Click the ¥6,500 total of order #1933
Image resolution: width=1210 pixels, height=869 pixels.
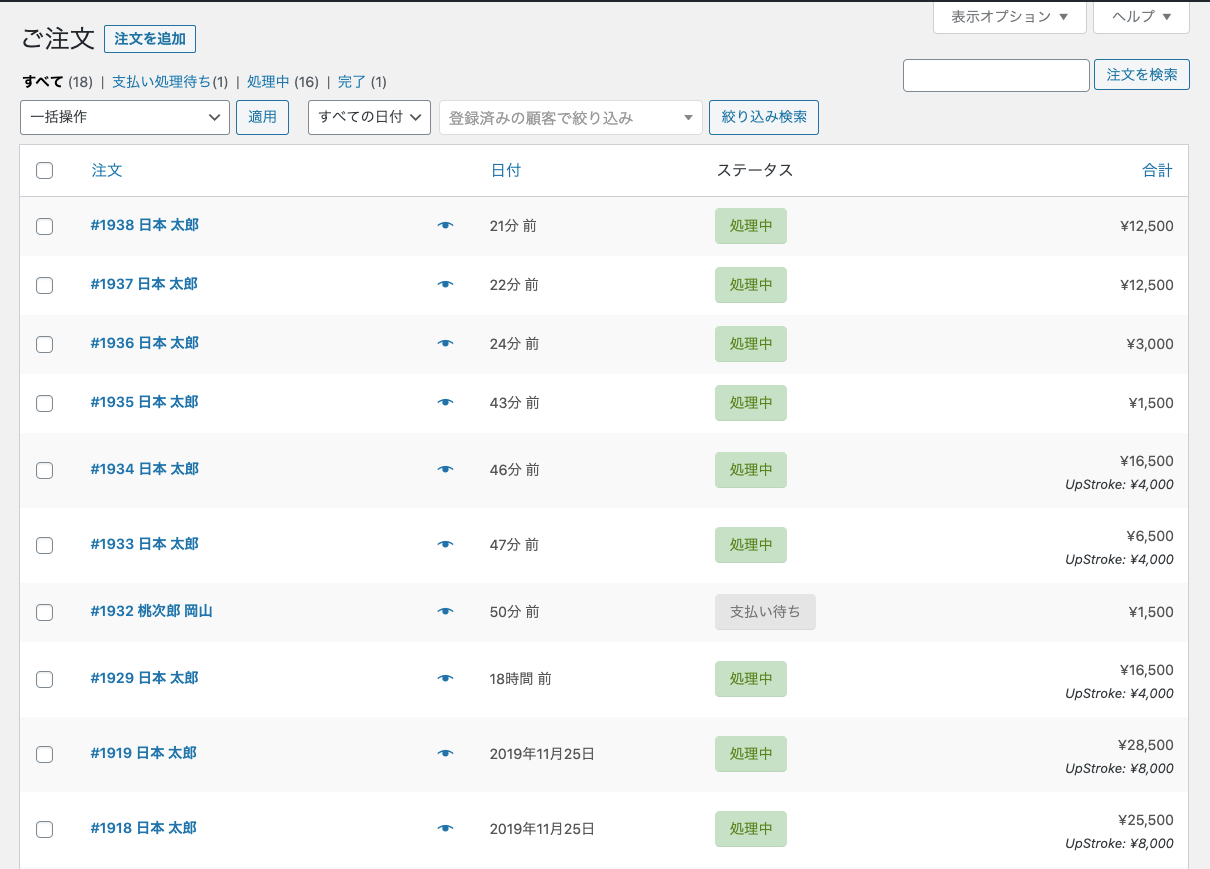1150,536
